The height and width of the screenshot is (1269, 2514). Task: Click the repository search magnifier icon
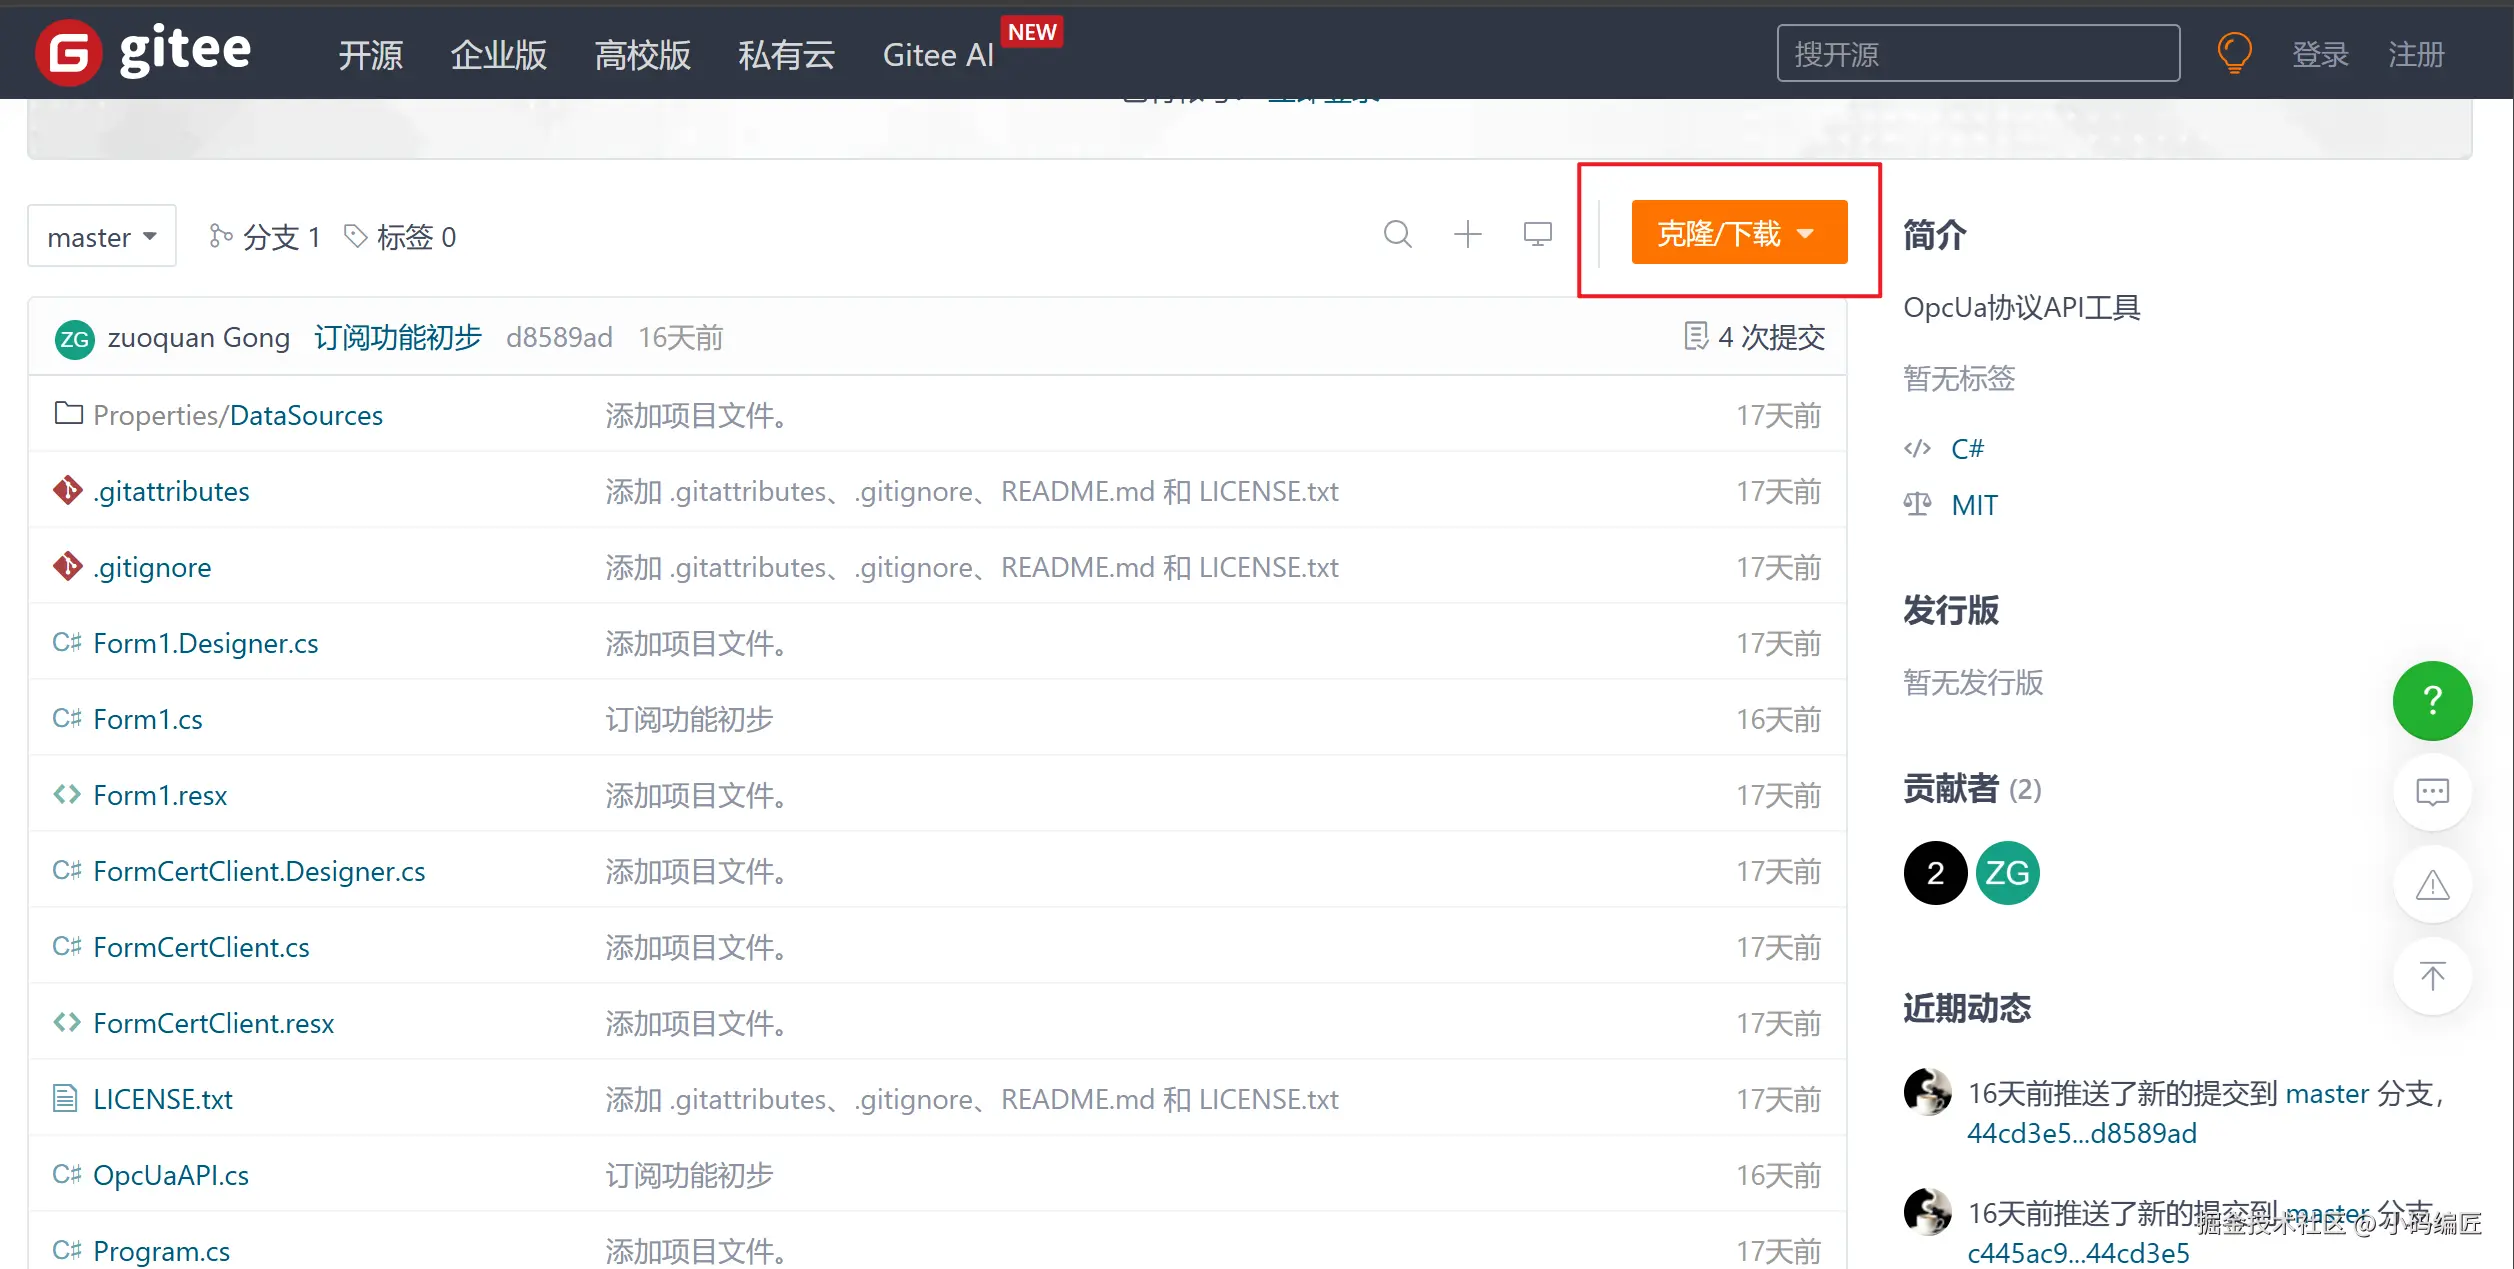tap(1397, 235)
